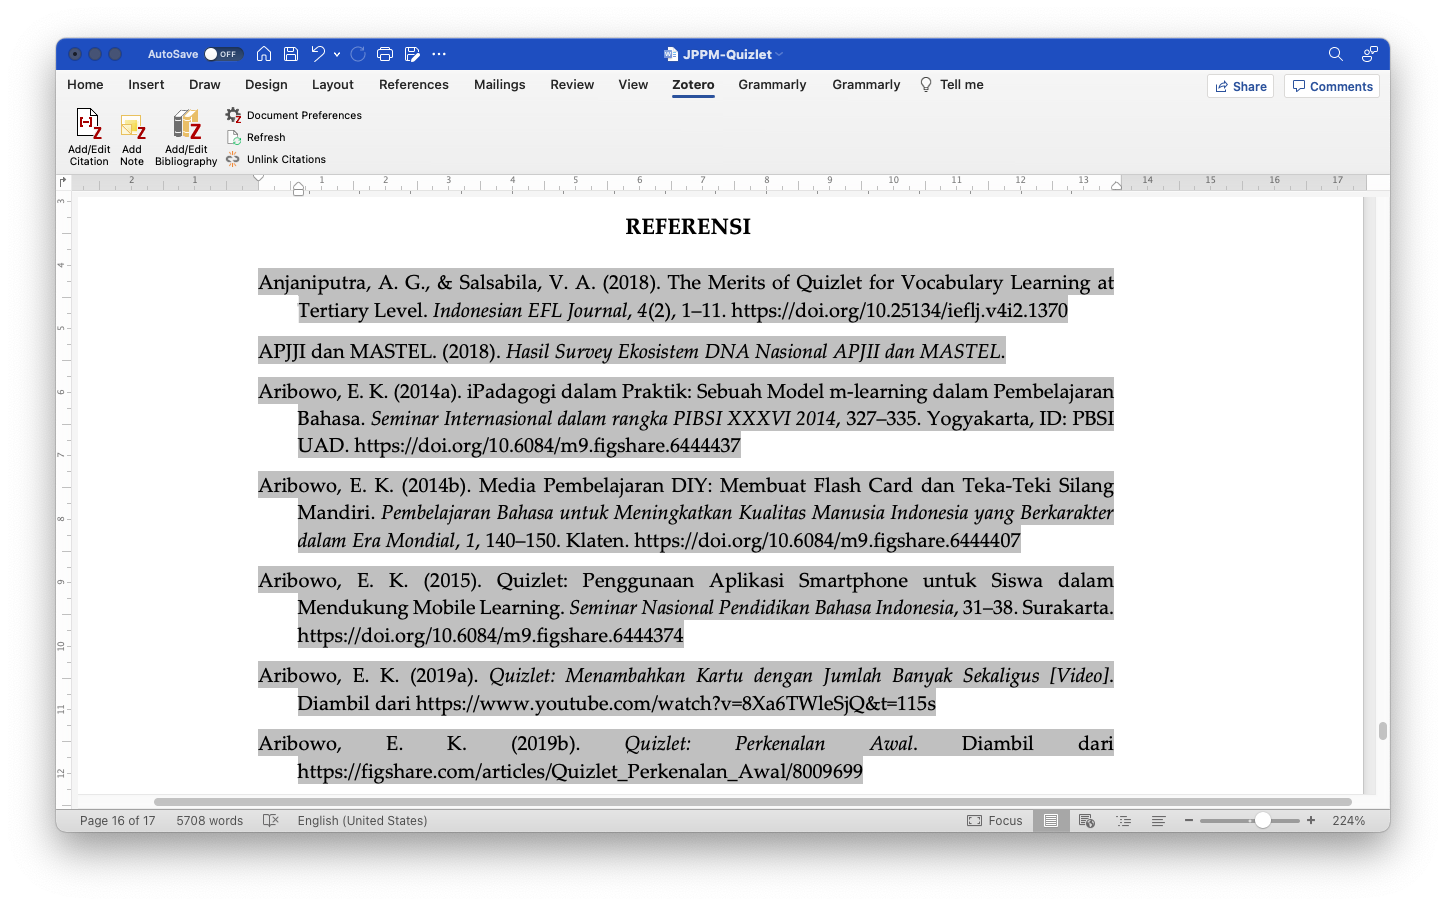Expand the quick access toolbar ellipsis menu
The width and height of the screenshot is (1446, 906).
click(x=438, y=54)
